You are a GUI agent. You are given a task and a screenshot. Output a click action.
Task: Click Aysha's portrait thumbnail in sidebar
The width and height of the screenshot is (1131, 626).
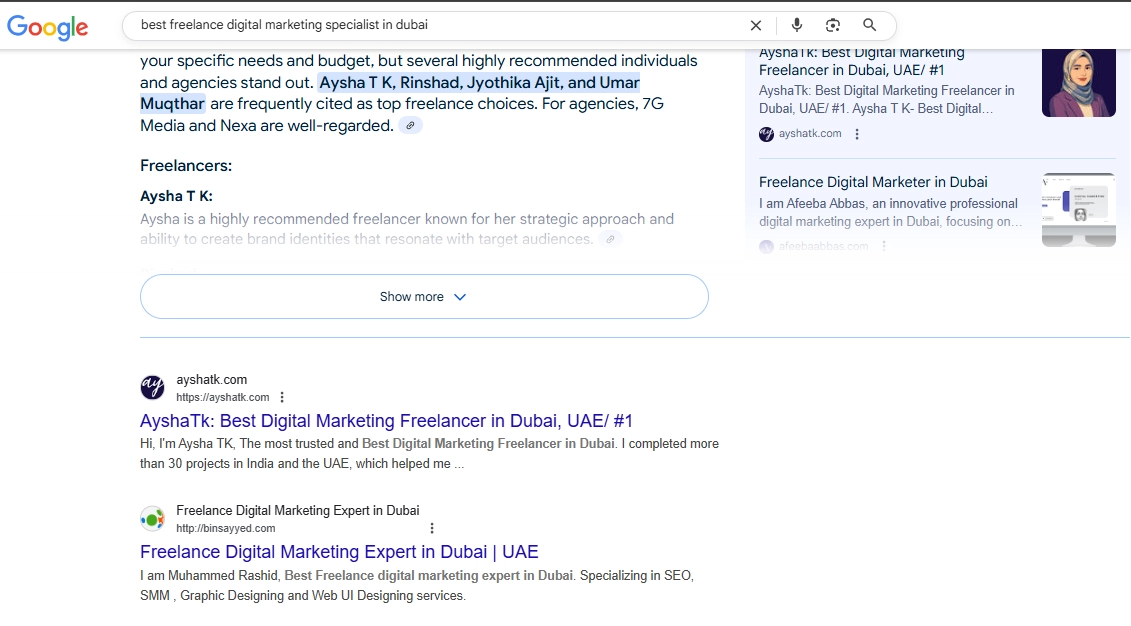1078,82
